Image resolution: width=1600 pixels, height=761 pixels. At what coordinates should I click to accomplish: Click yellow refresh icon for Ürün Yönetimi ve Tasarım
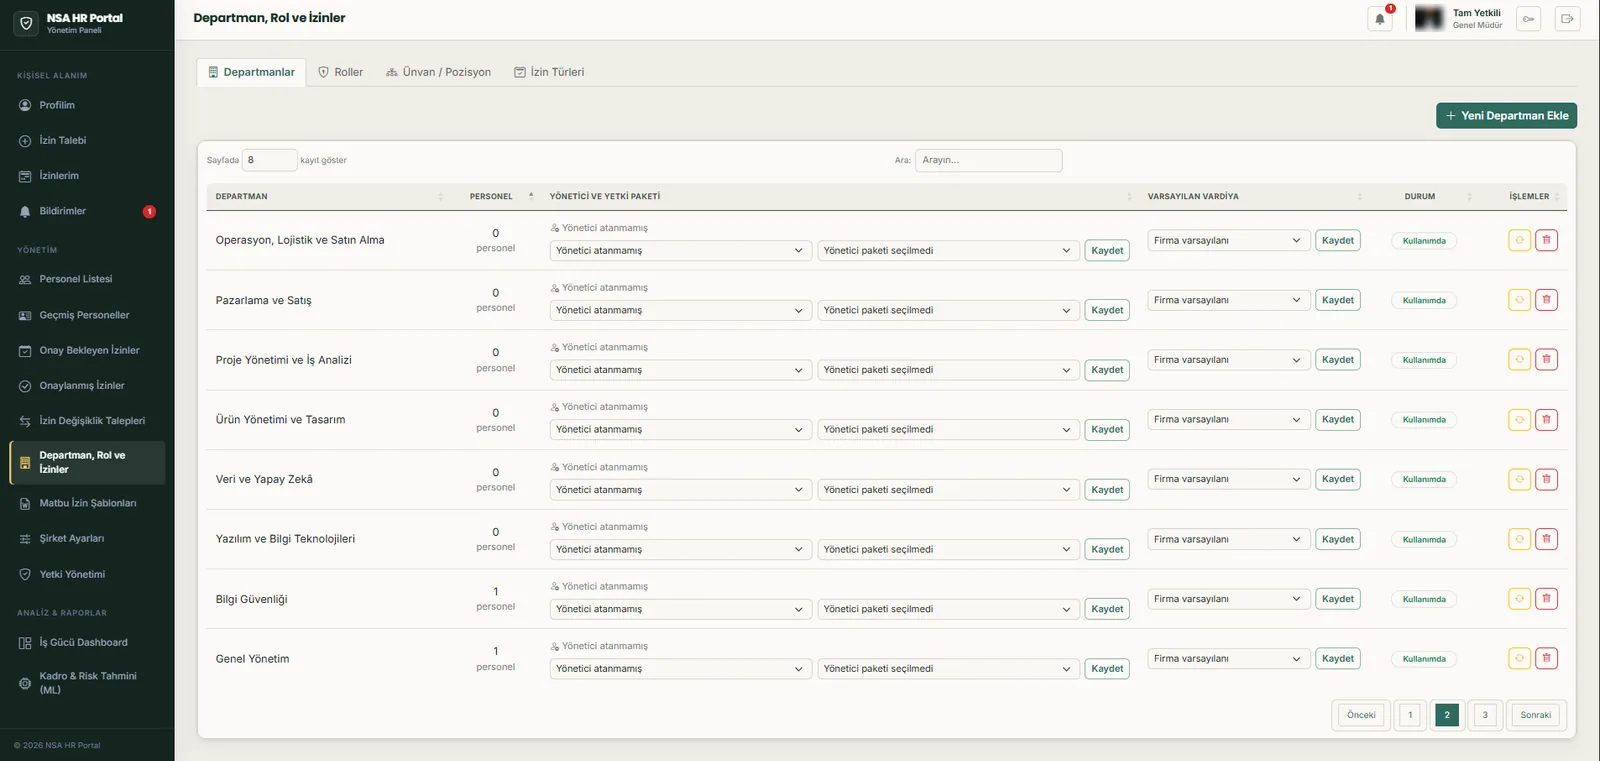(1519, 420)
